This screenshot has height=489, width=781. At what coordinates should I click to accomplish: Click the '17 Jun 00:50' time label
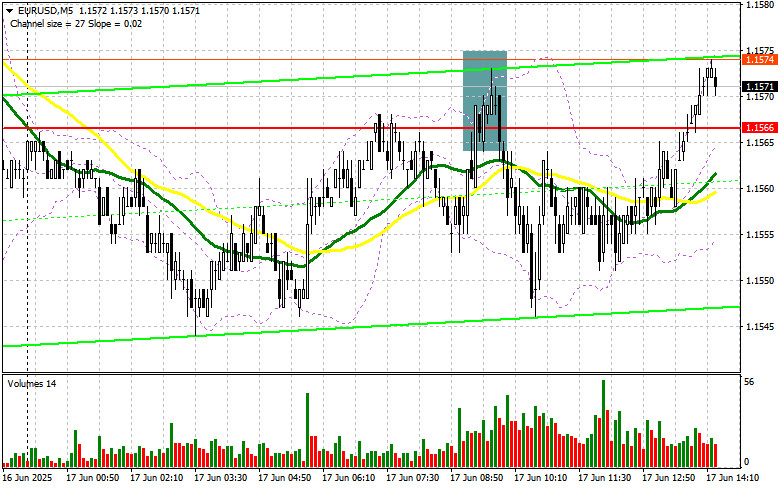tap(93, 478)
